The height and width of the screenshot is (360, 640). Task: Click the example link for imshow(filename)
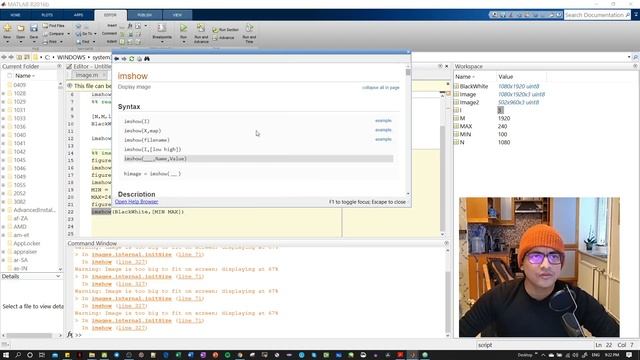383,139
